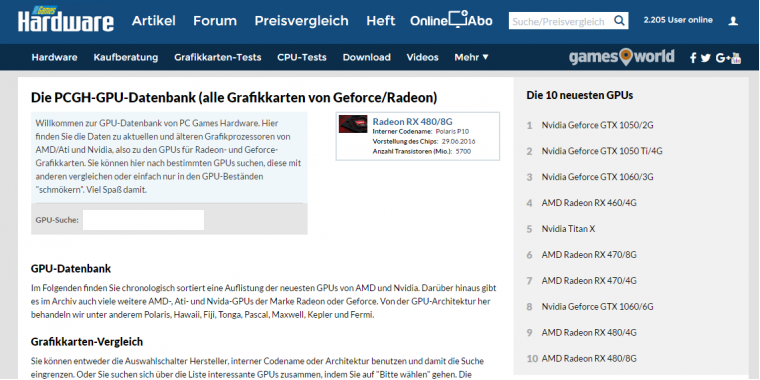Click the Grafikkarten-Vergleich heading
This screenshot has height=380, width=760.
coord(87,342)
